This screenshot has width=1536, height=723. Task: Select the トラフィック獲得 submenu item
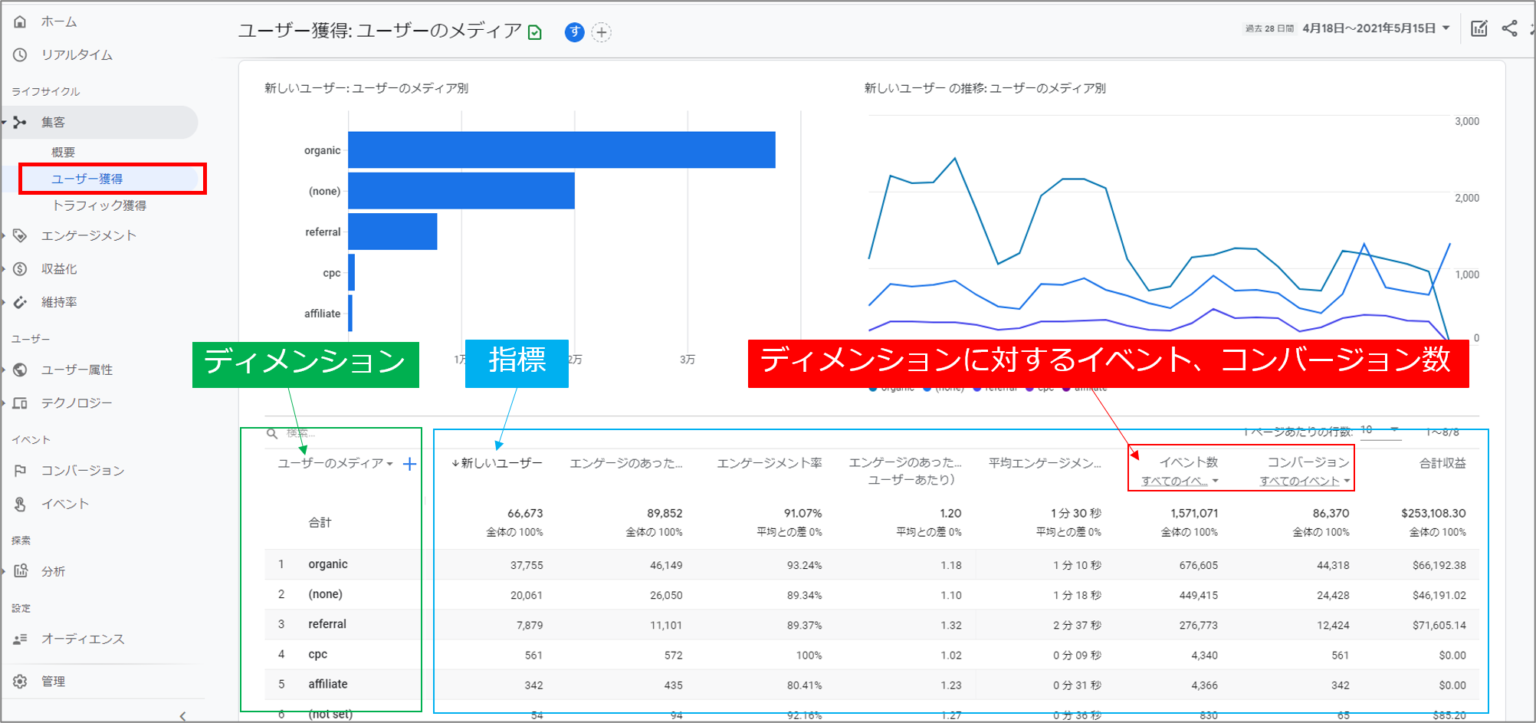coord(99,206)
